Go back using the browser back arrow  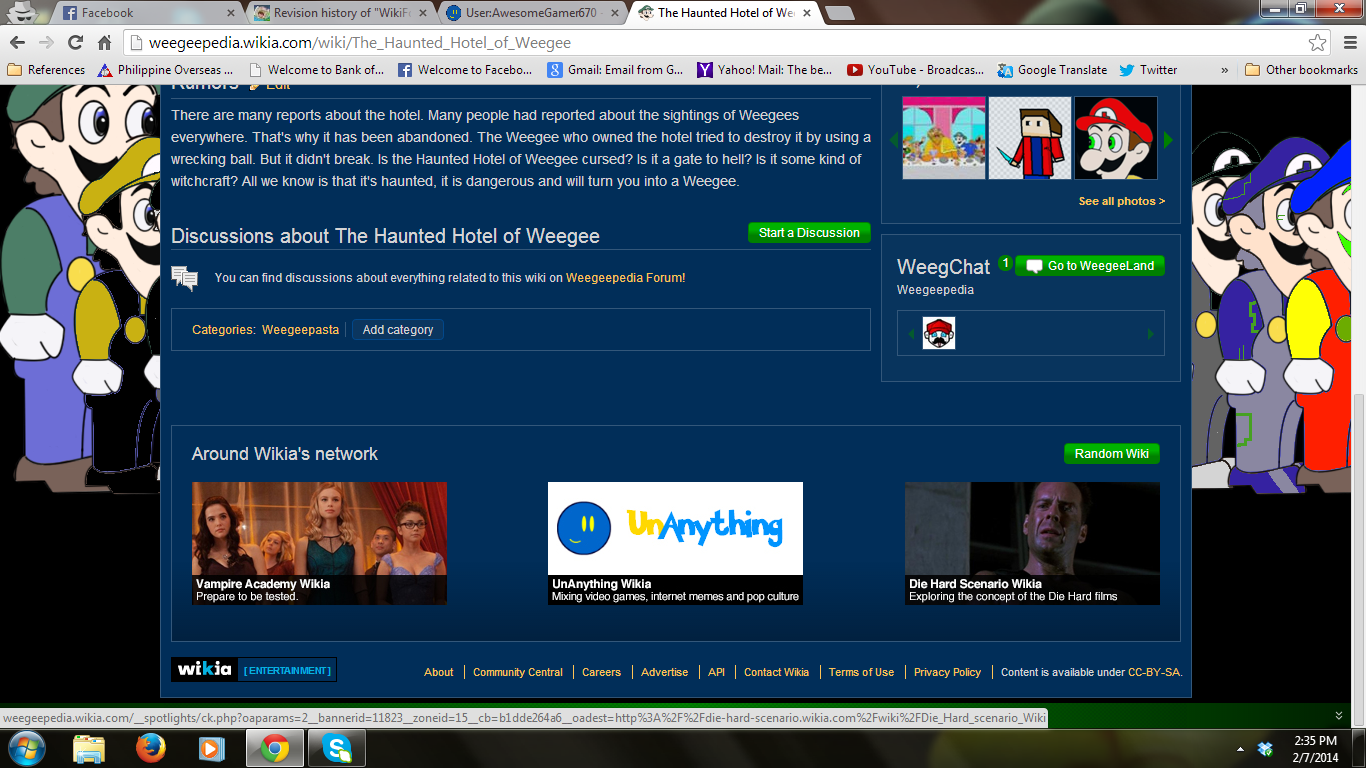tap(18, 43)
